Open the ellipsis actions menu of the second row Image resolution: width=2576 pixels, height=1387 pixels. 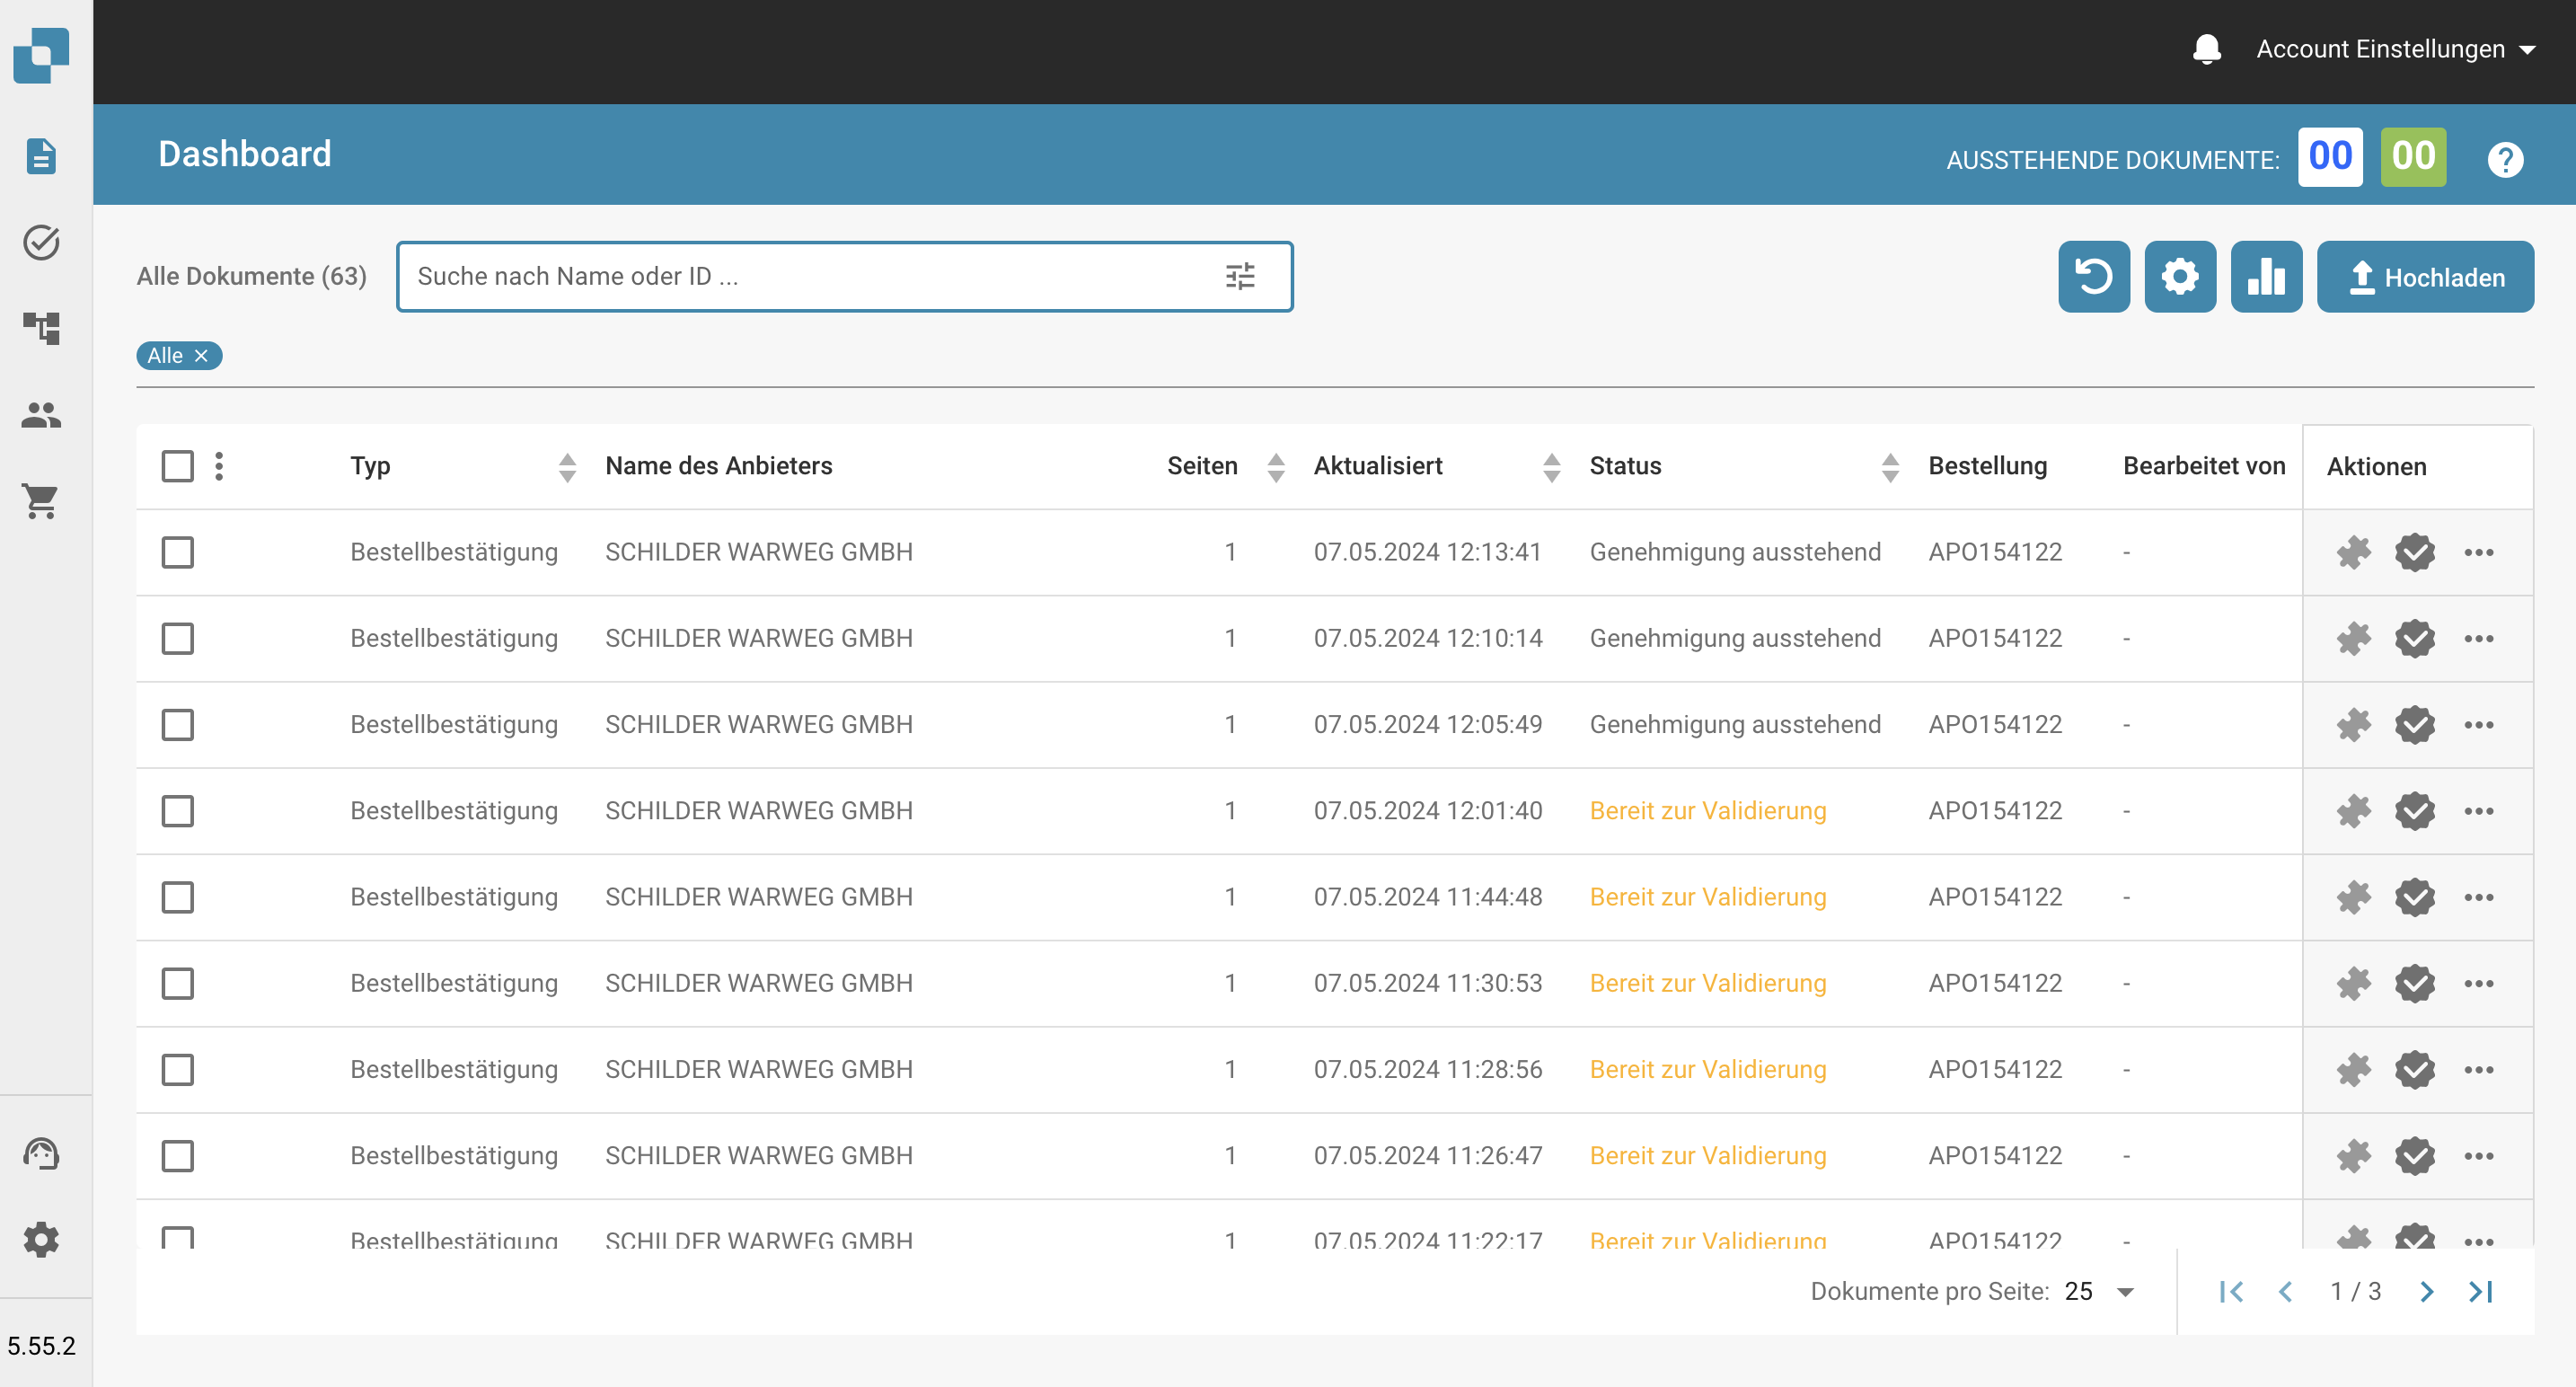click(x=2479, y=638)
